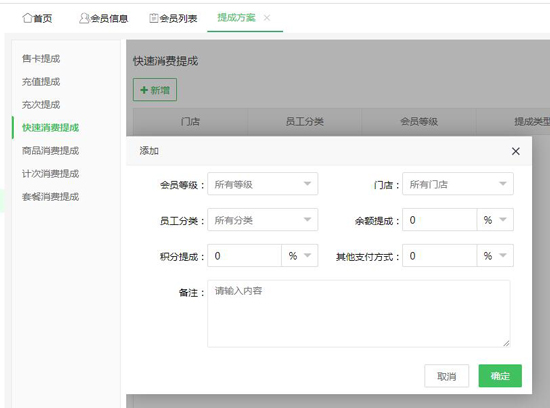The width and height of the screenshot is (550, 408).
Task: Select 快速消费提成 sidebar item
Action: pos(51,128)
